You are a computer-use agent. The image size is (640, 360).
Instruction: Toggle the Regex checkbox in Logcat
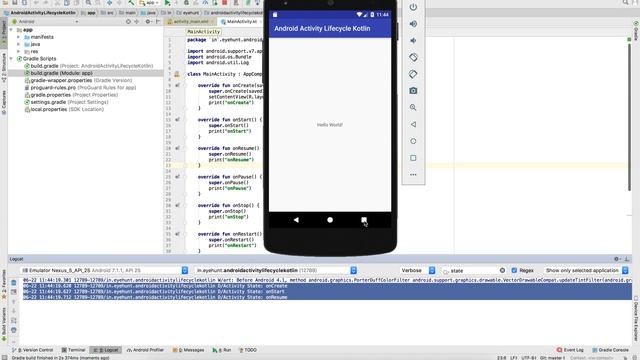coord(514,270)
